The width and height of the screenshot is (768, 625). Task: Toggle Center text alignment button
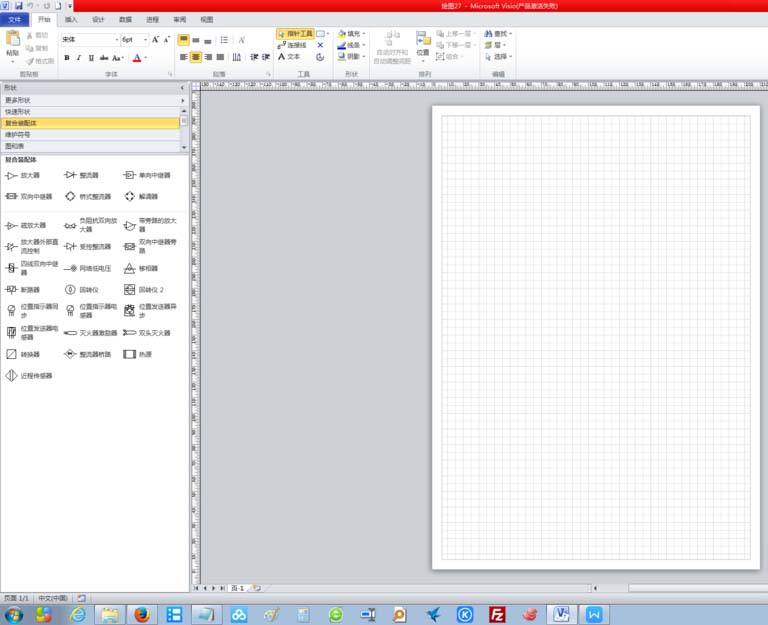pos(196,57)
